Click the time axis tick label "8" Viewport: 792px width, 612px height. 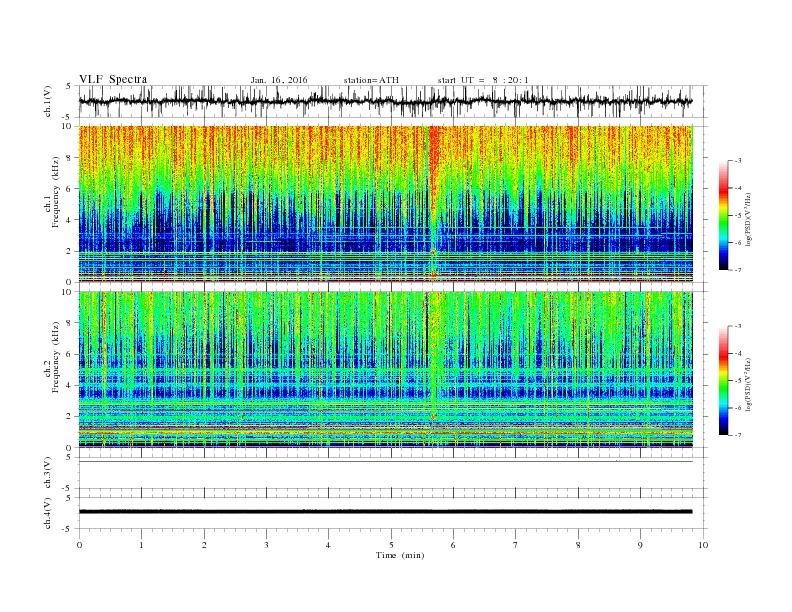click(x=578, y=545)
